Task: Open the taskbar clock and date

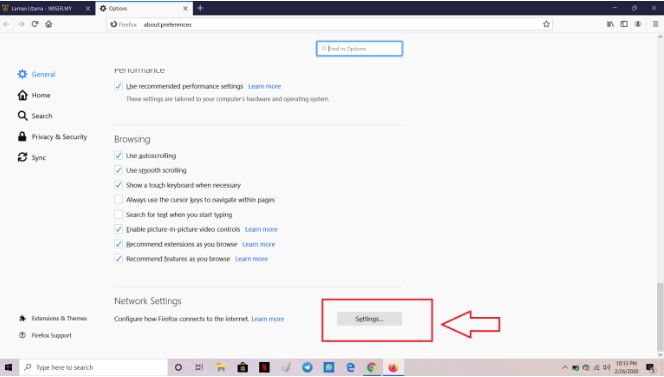Action: (x=626, y=367)
